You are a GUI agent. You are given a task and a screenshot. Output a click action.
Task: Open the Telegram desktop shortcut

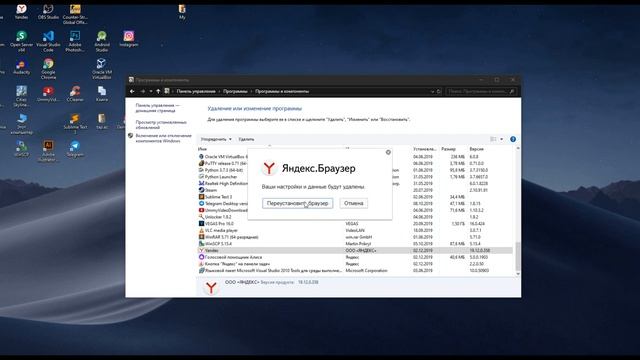pyautogui.click(x=75, y=149)
